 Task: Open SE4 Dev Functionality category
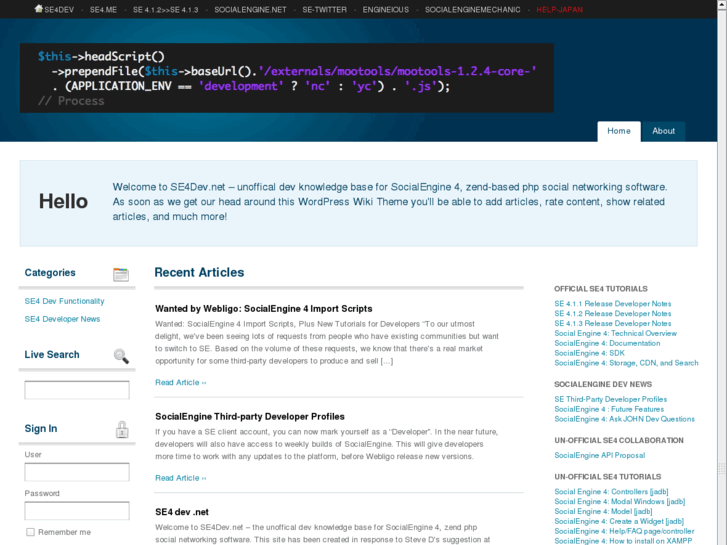pyautogui.click(x=64, y=301)
